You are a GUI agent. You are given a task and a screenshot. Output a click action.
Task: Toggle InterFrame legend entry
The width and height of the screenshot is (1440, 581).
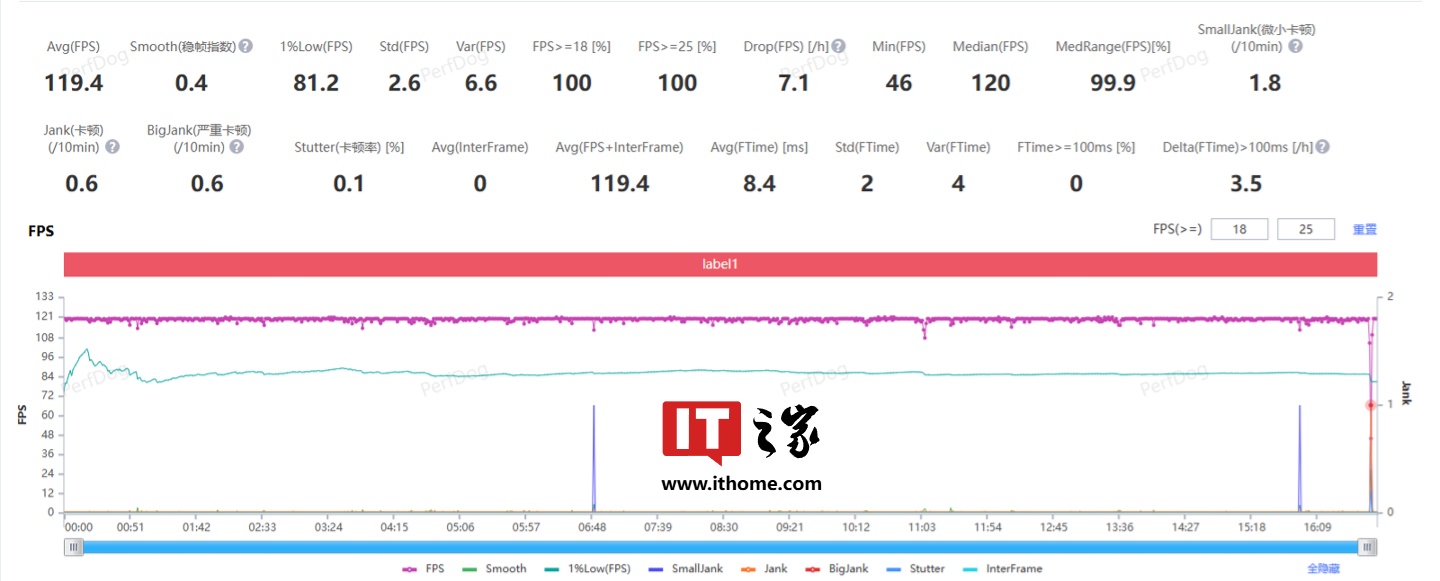tap(1002, 569)
